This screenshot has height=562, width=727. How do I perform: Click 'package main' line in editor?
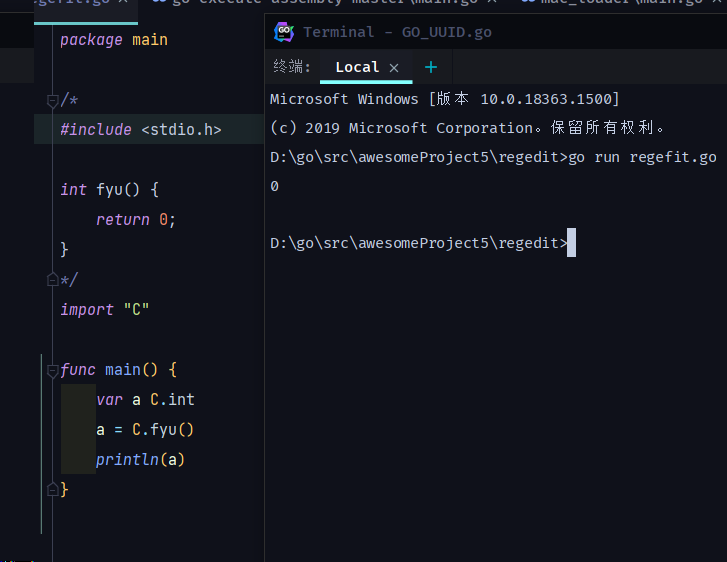(114, 40)
